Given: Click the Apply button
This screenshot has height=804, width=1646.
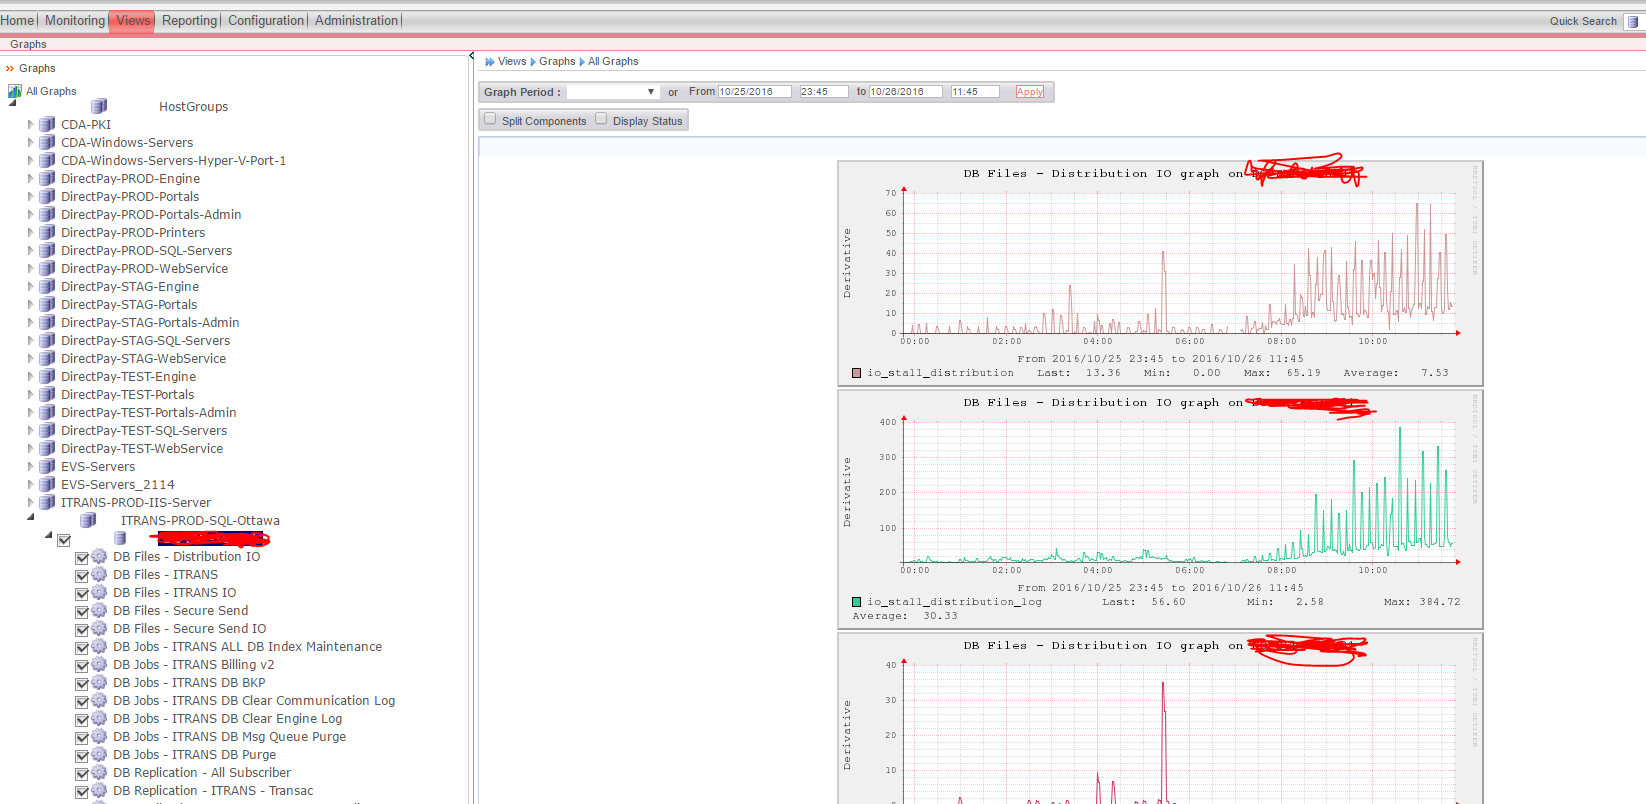Looking at the screenshot, I should tap(1029, 92).
